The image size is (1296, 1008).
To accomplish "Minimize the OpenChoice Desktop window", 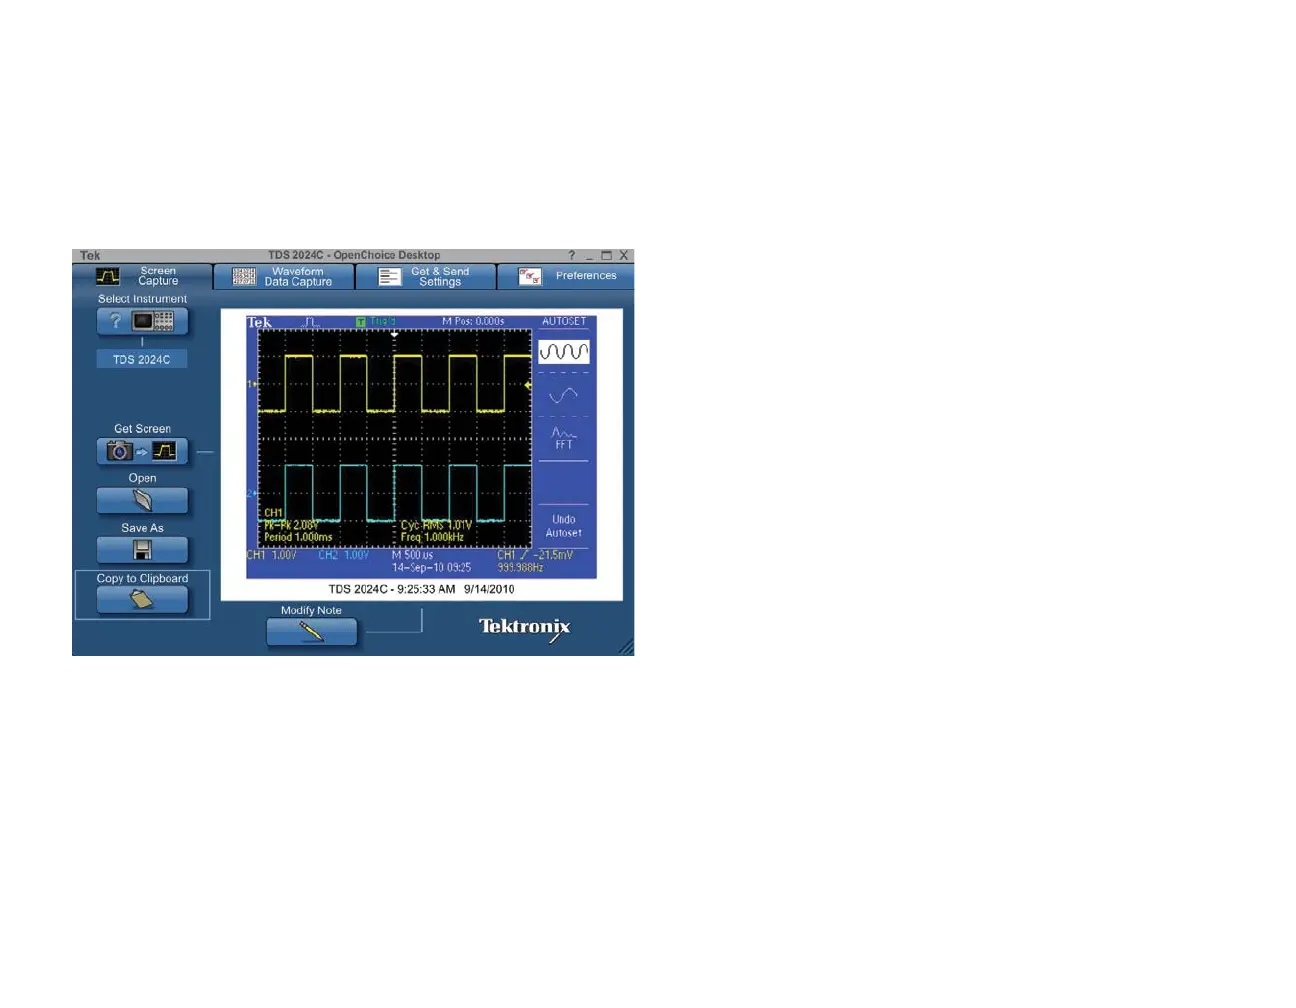I will pyautogui.click(x=589, y=256).
